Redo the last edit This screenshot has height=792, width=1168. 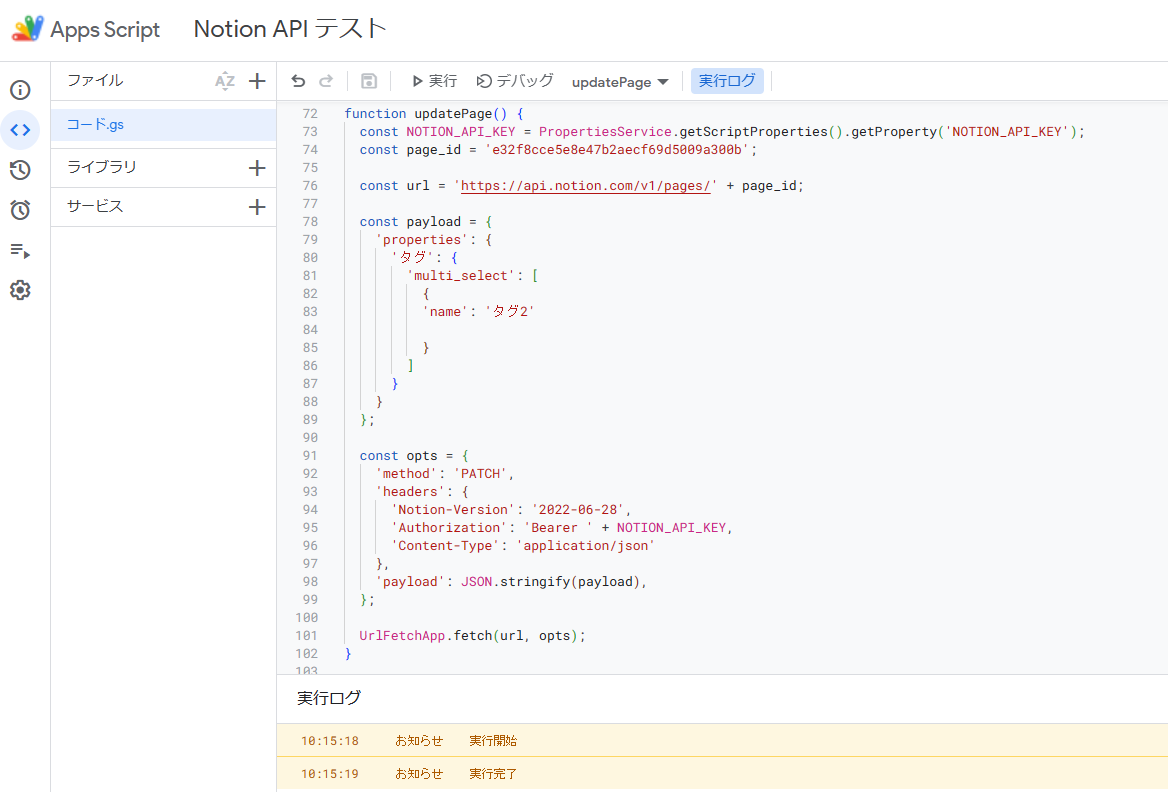(326, 81)
